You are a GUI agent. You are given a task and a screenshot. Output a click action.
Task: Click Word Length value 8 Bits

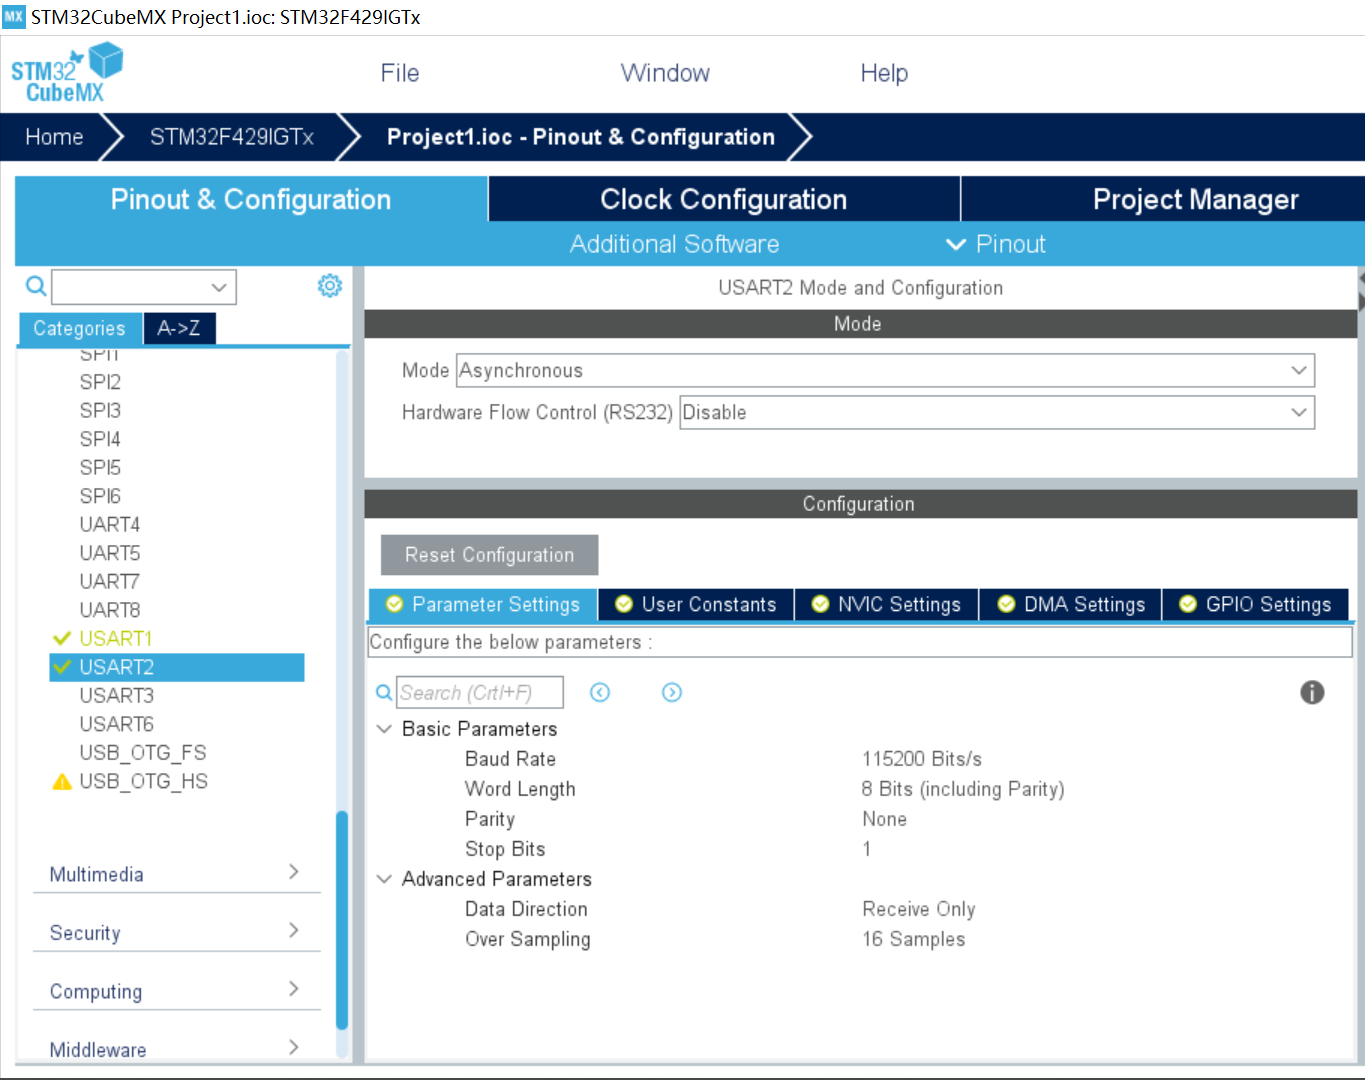tap(963, 789)
